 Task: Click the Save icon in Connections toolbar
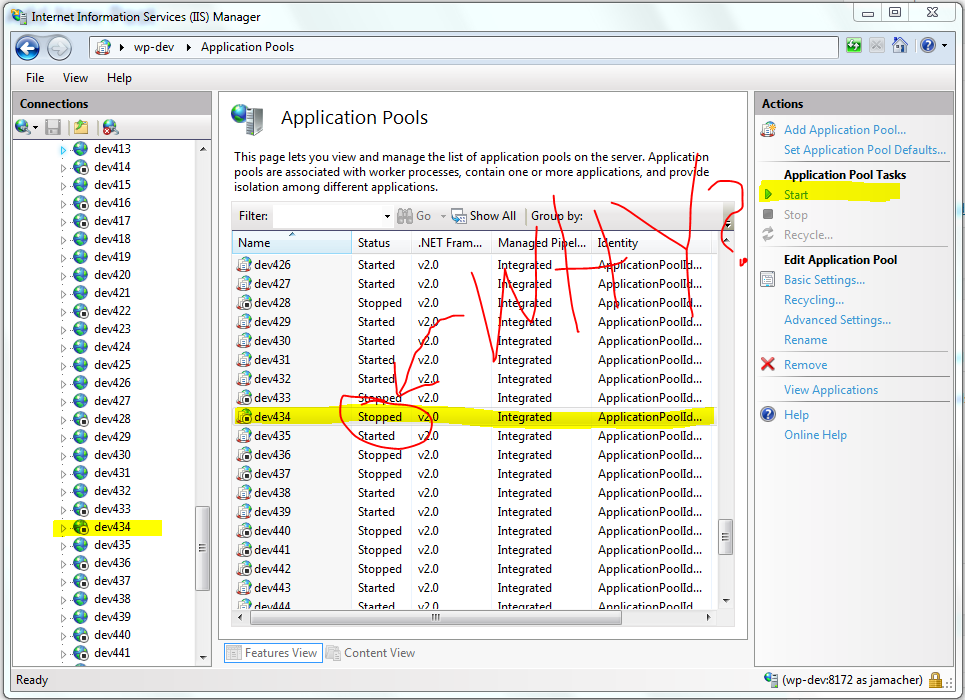tap(53, 127)
